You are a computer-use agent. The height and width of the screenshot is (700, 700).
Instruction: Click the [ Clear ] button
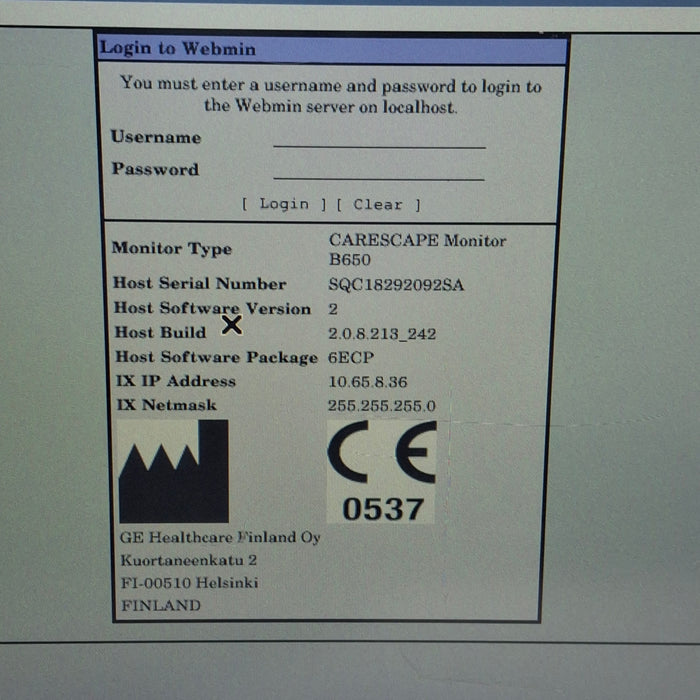pos(378,205)
